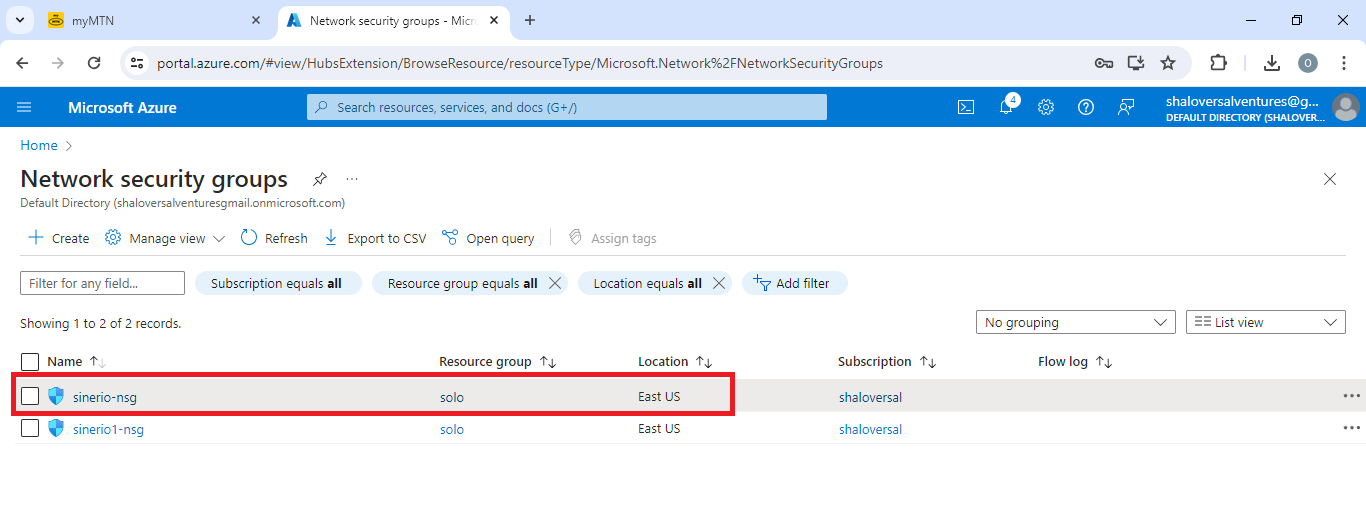
Task: Reload the browser page
Action: coord(94,63)
